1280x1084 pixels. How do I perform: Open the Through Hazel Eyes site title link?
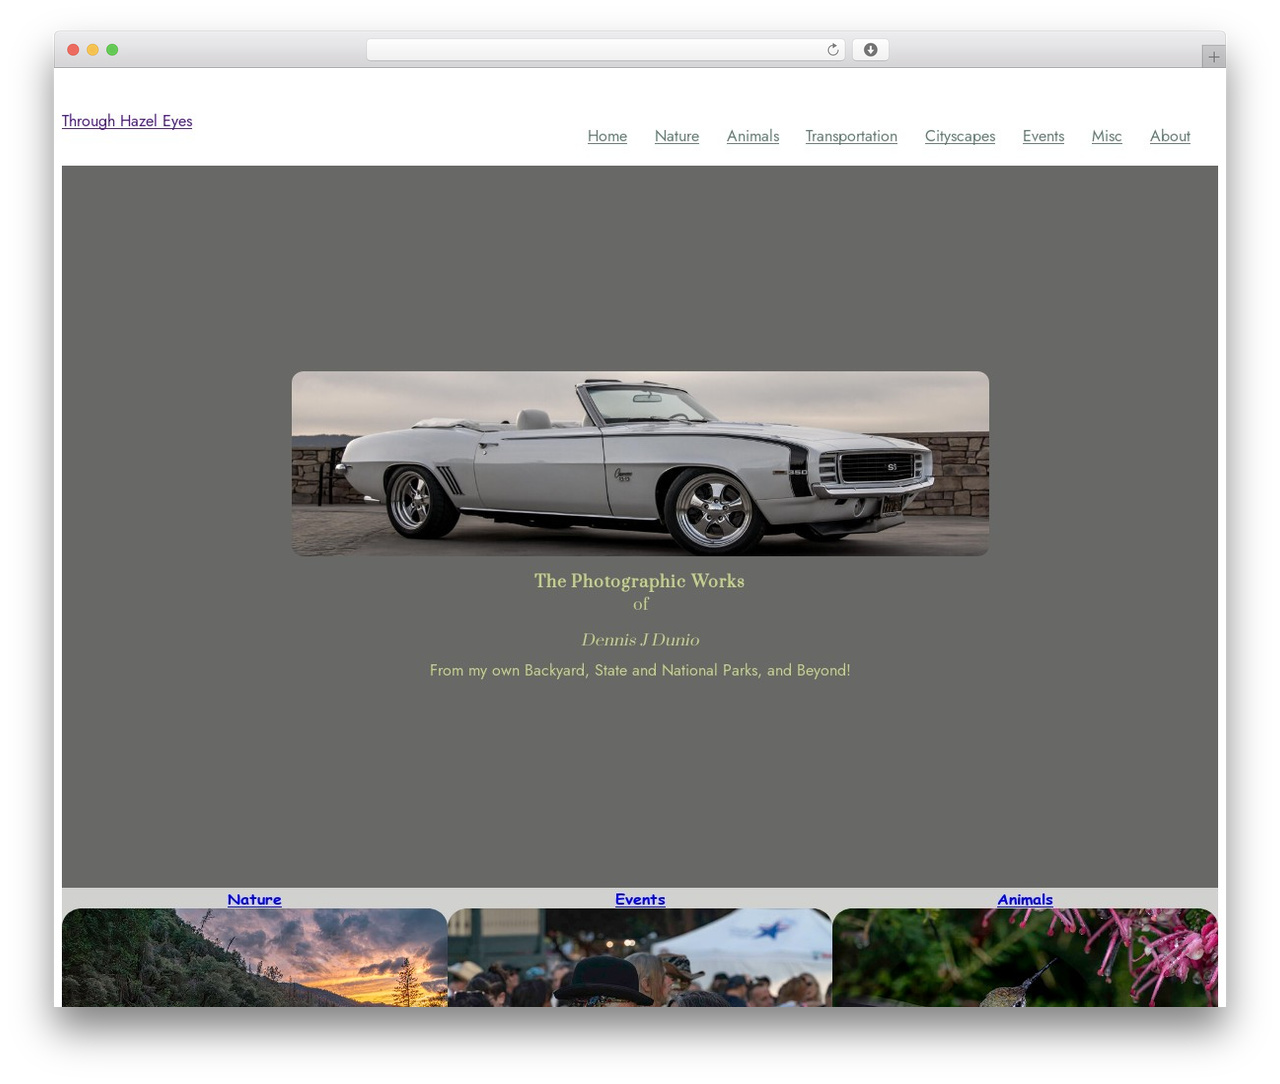127,121
